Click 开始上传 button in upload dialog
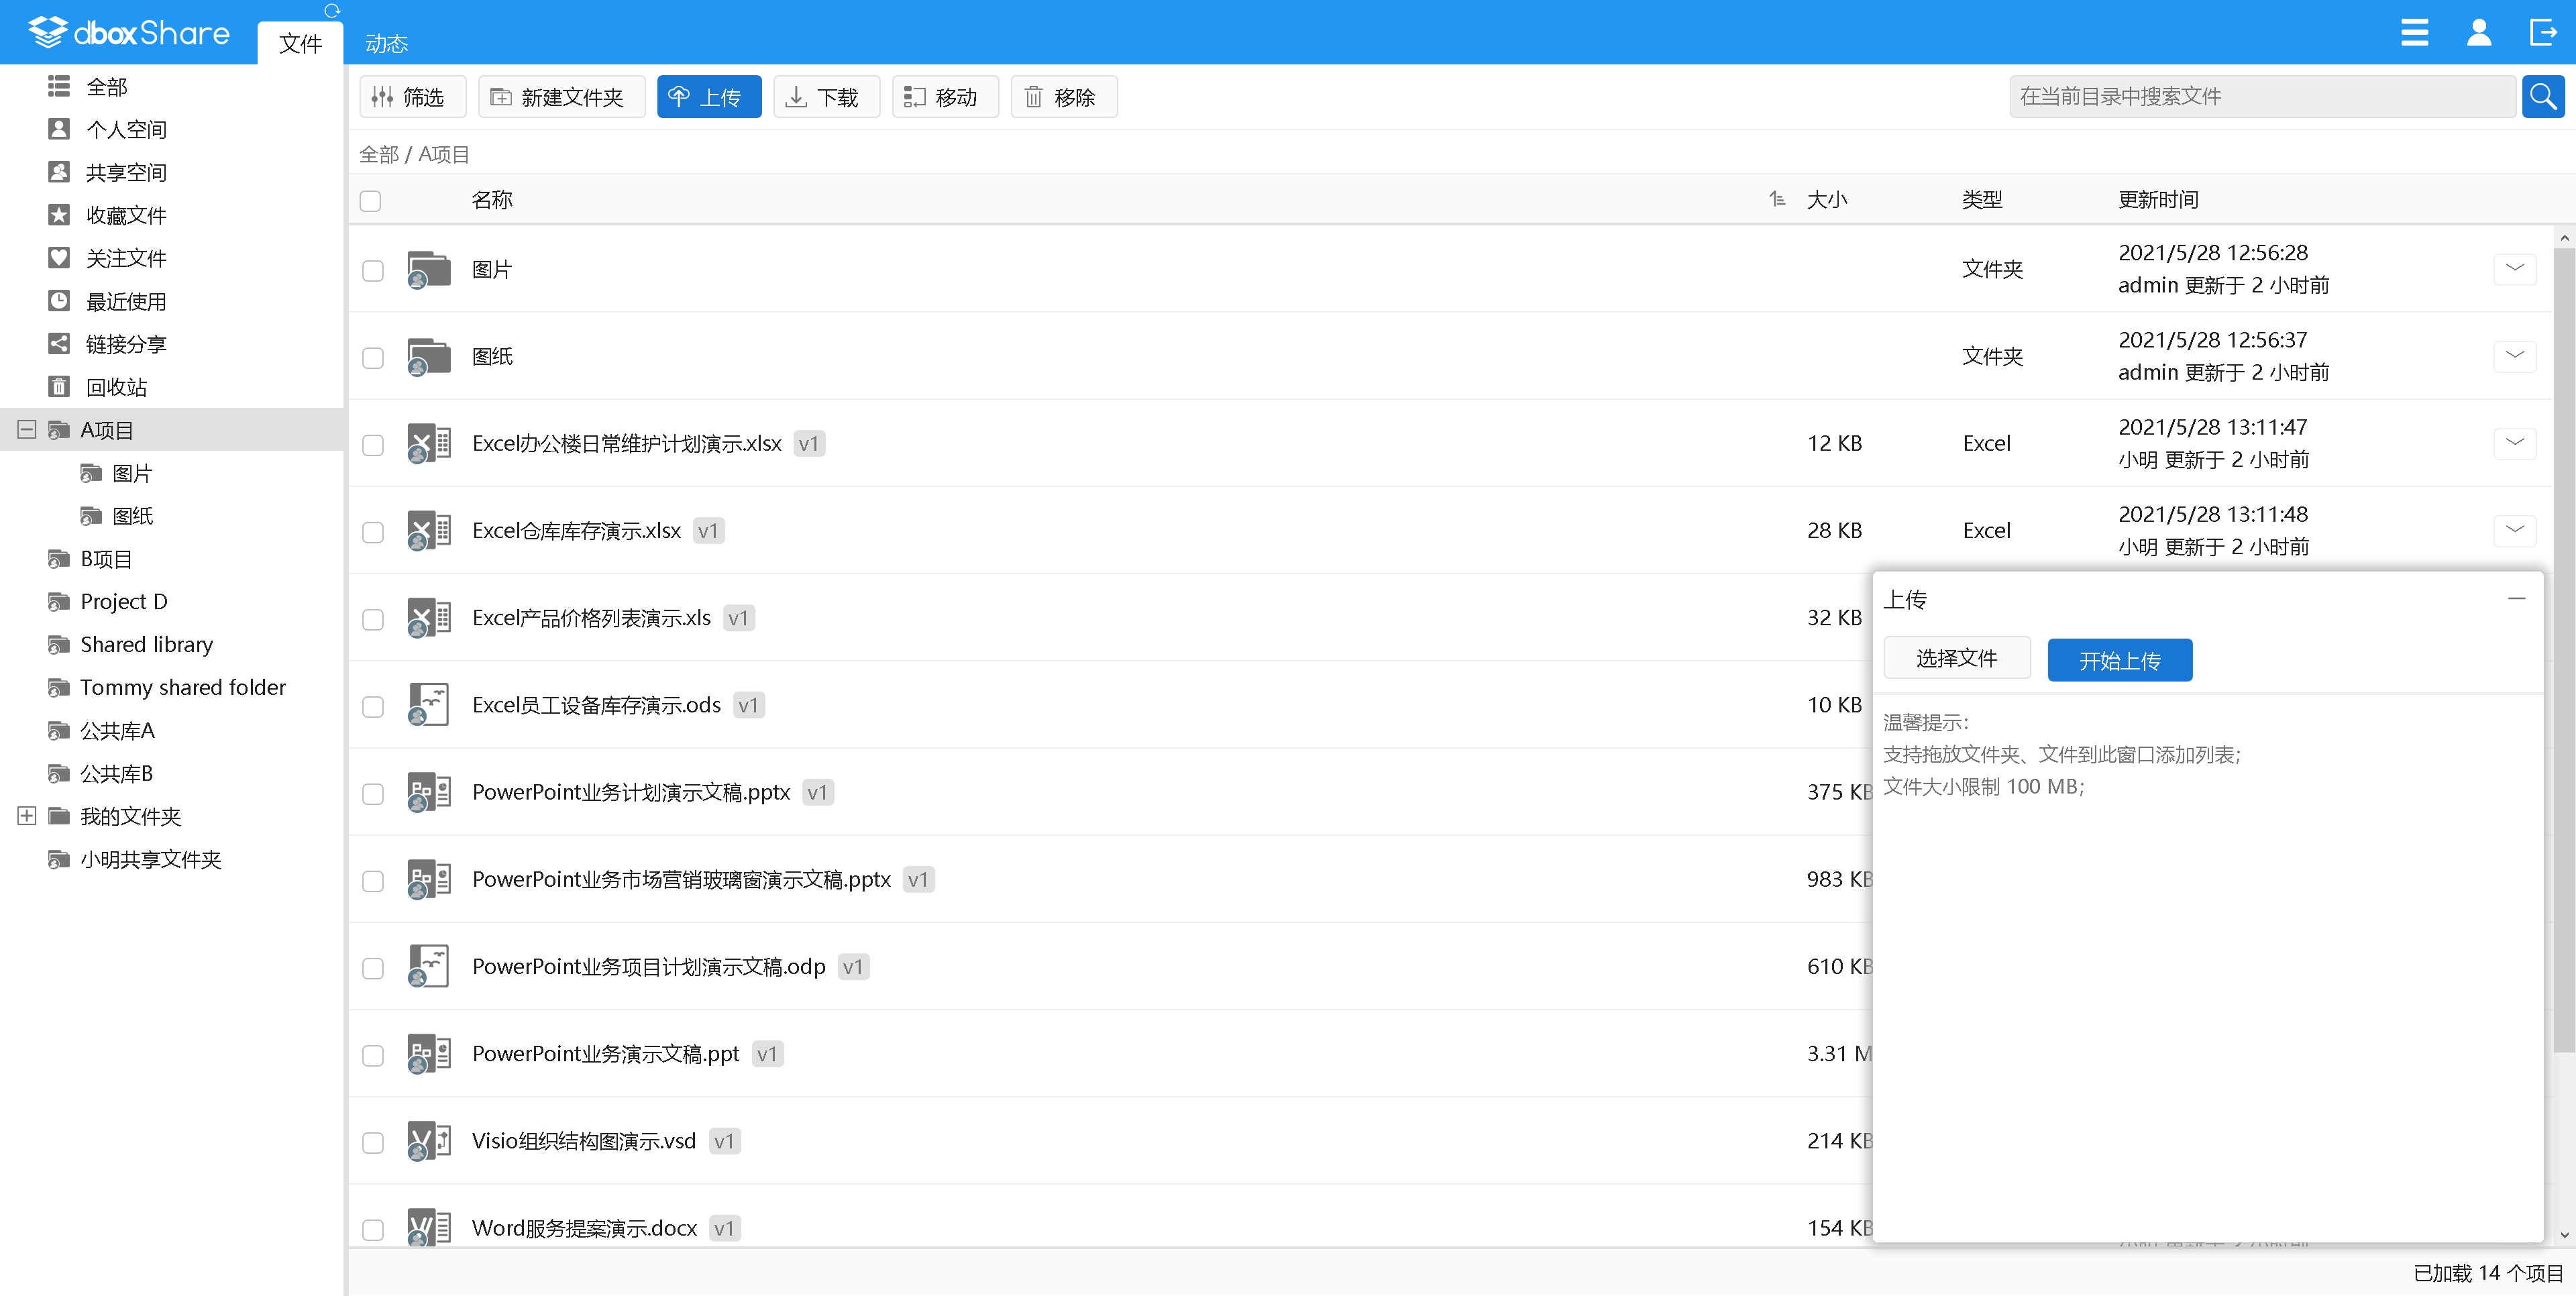 [2120, 658]
